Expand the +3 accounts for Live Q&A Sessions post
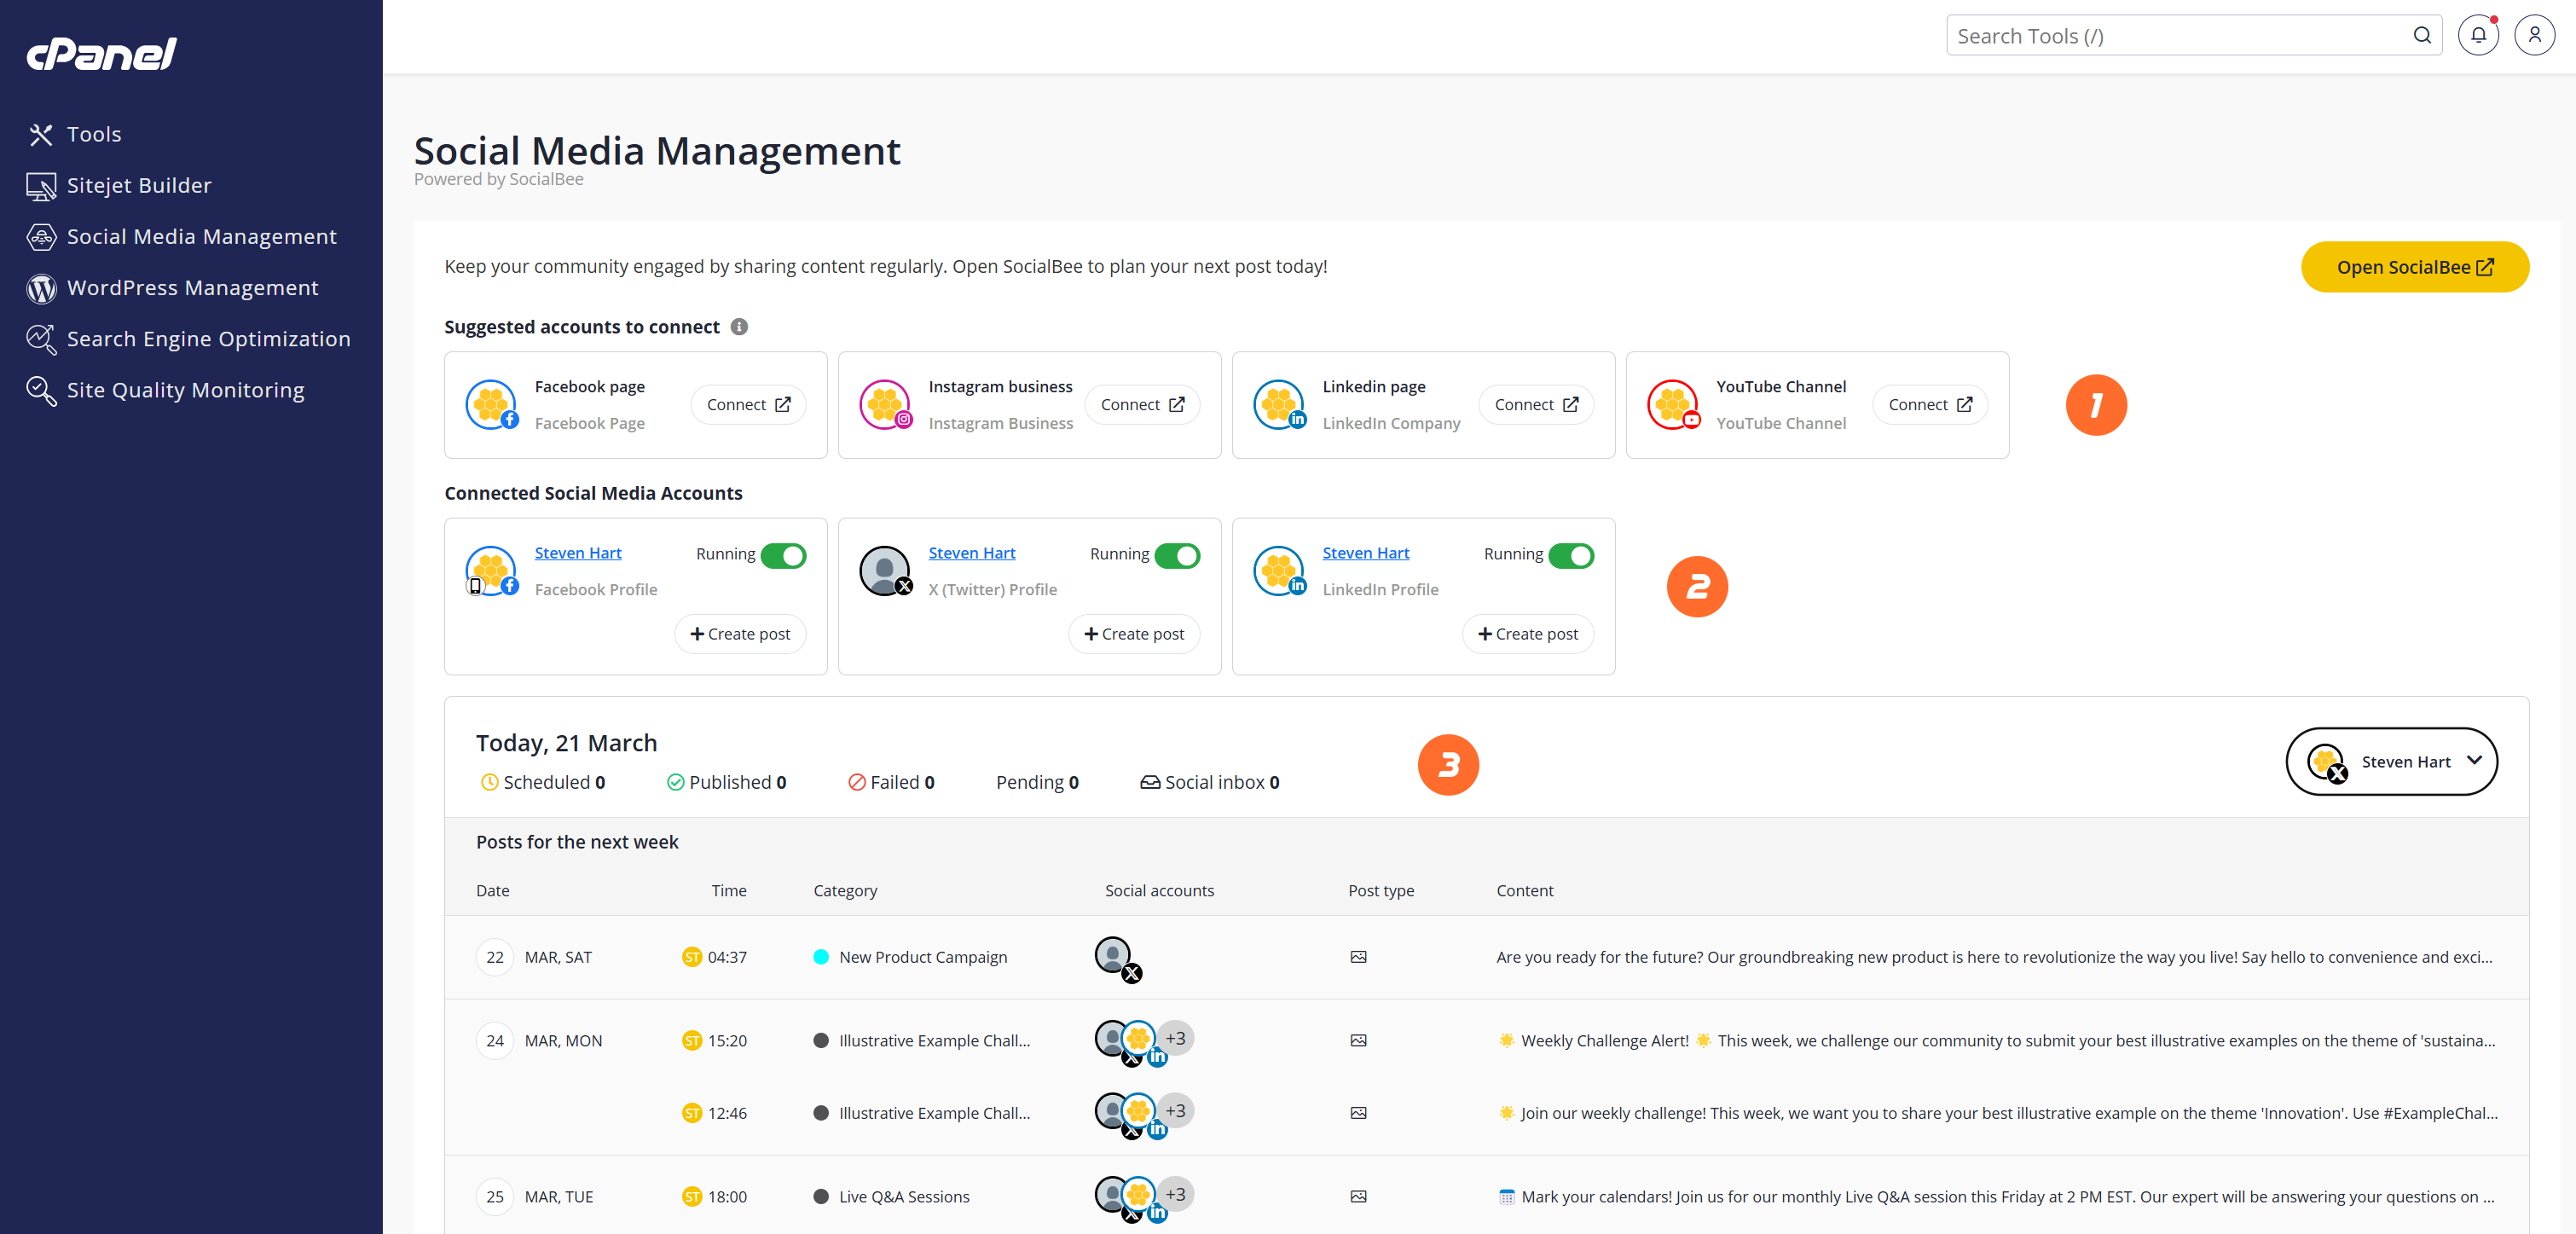The image size is (2576, 1234). coord(1175,1194)
